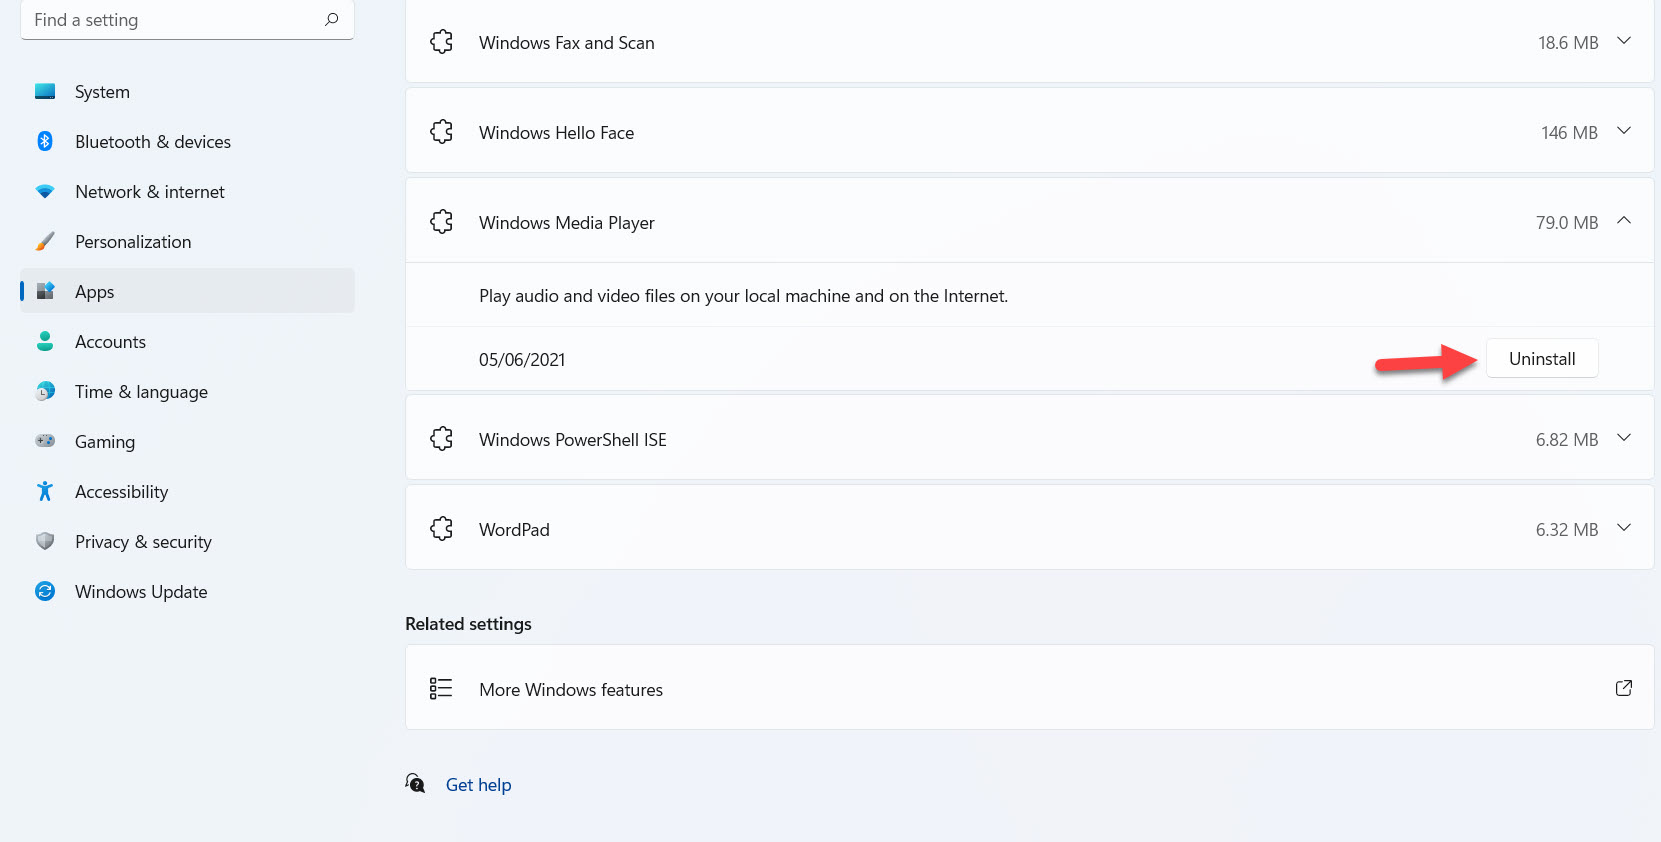Click the Accessibility figure icon
1661x842 pixels.
45,492
